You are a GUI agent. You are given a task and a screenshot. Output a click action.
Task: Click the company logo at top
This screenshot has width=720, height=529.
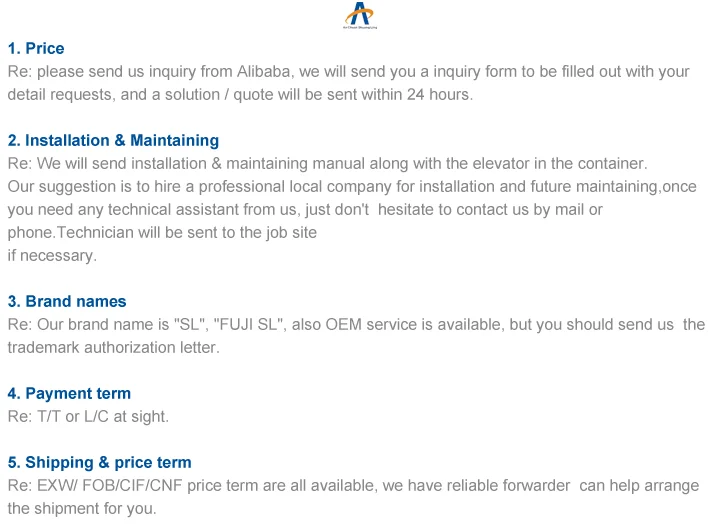pyautogui.click(x=359, y=13)
